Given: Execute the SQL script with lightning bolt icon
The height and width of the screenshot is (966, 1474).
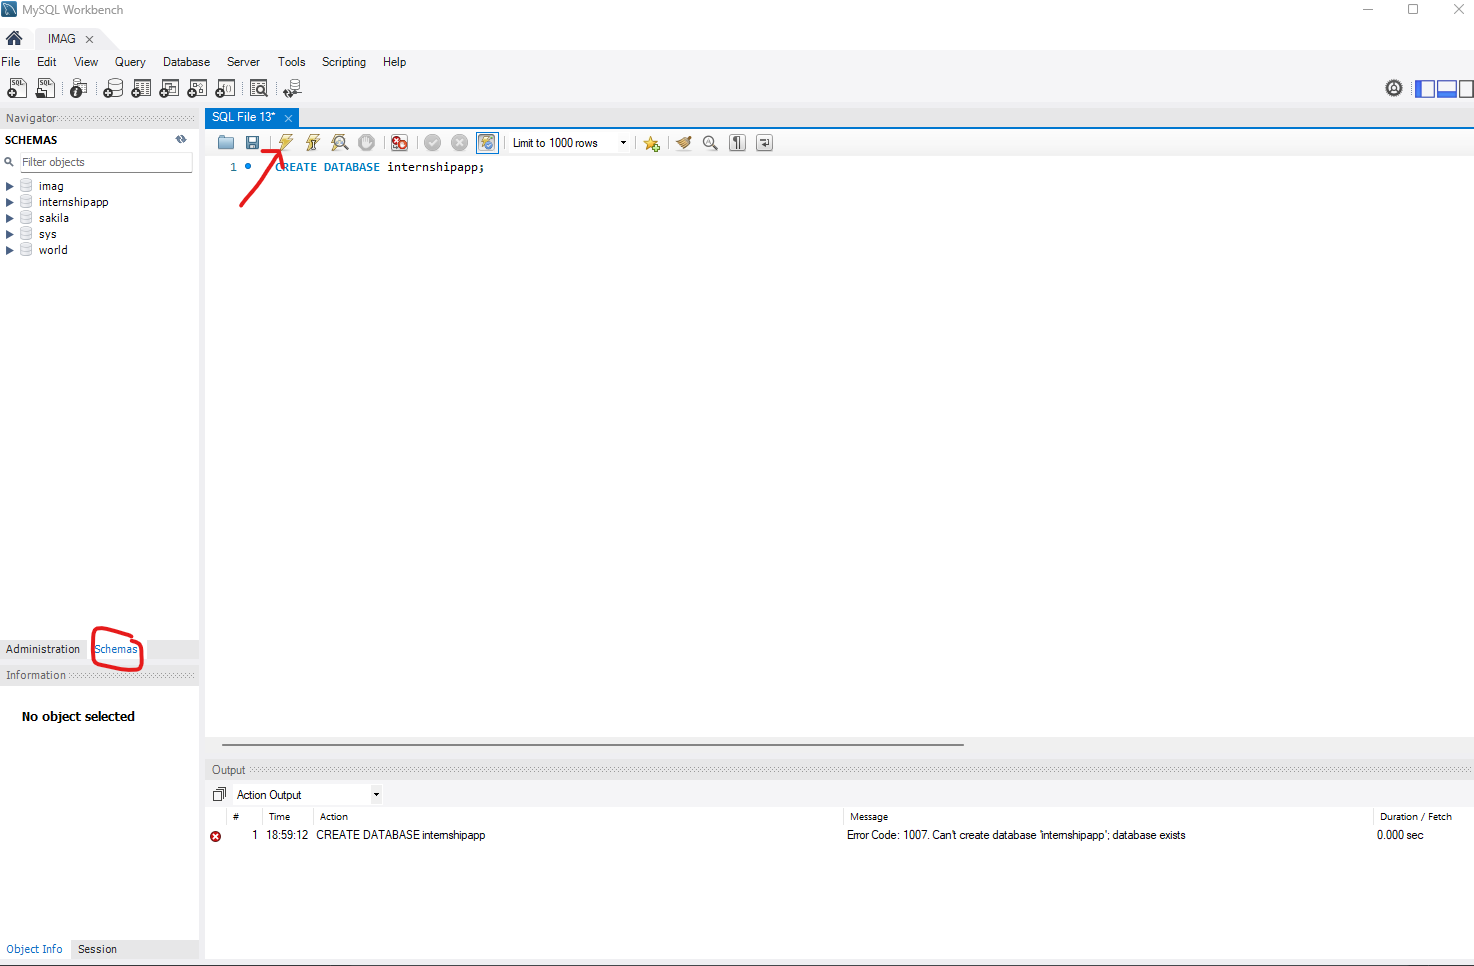Looking at the screenshot, I should tap(285, 142).
